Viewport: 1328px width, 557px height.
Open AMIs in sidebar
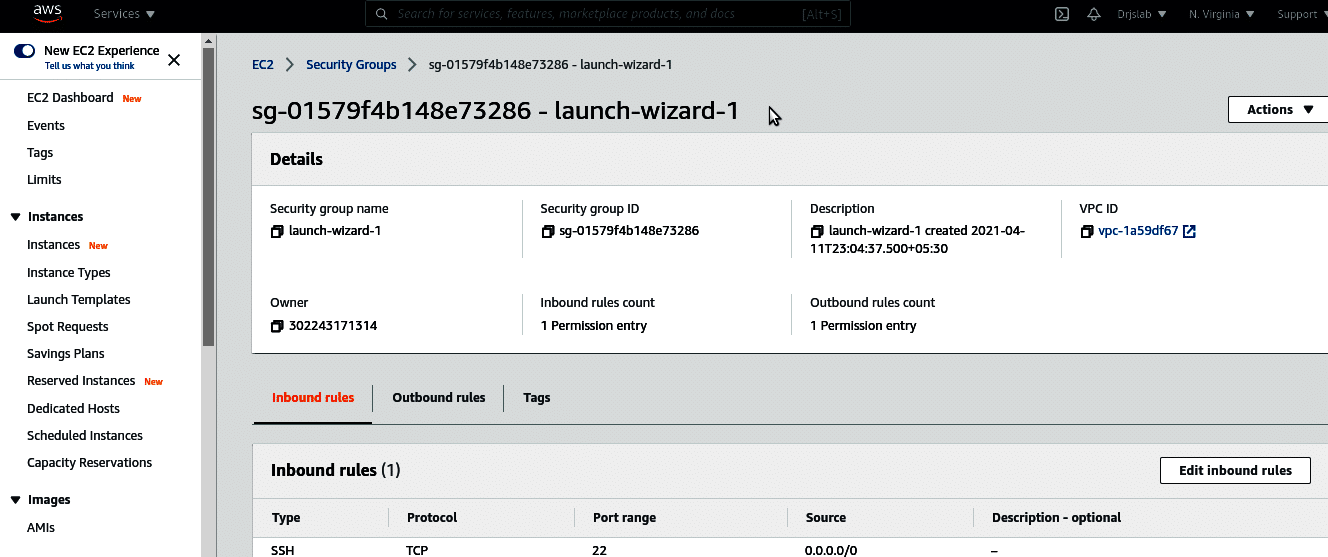click(41, 528)
